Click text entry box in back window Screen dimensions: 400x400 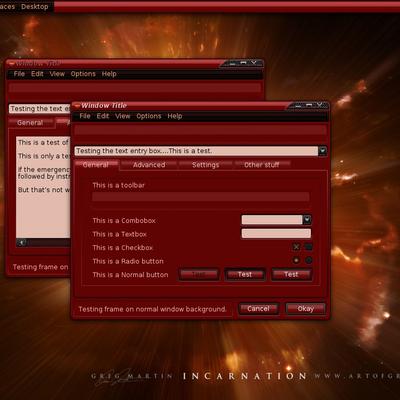[40, 109]
